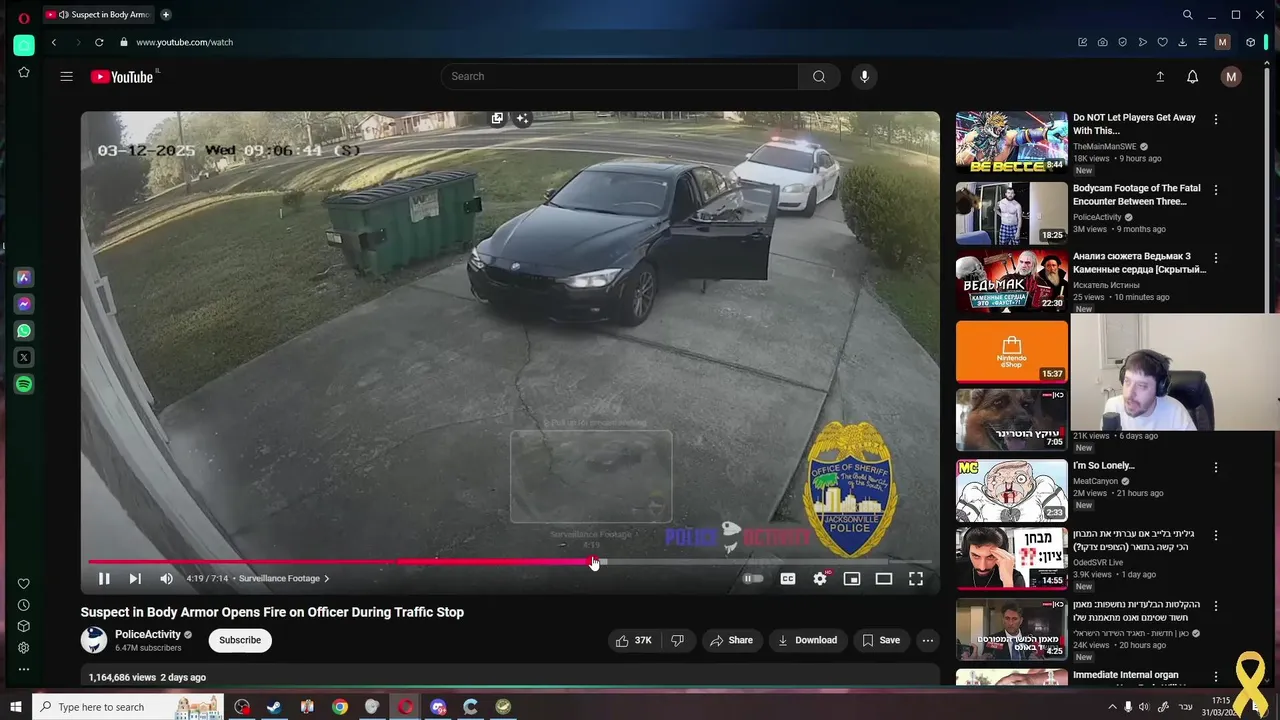Open WhatsApp in Opera sidebar
1280x720 pixels.
click(x=24, y=331)
